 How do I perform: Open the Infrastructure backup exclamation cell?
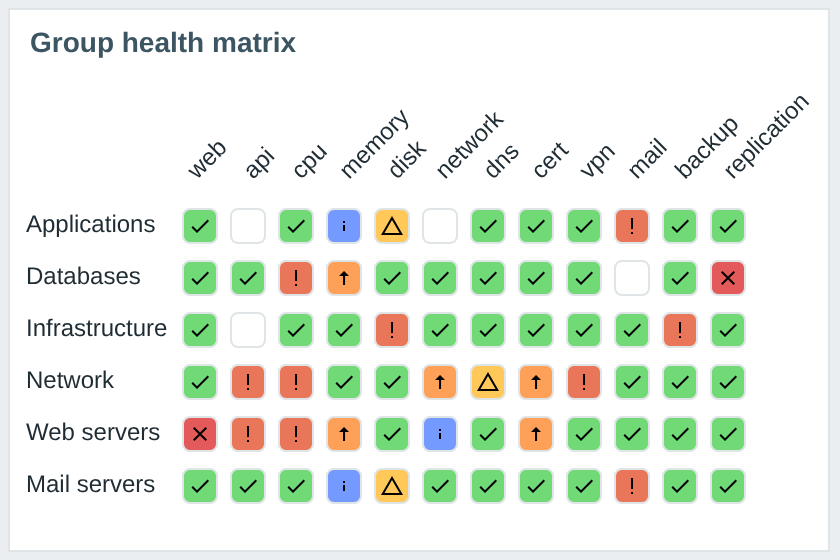680,330
